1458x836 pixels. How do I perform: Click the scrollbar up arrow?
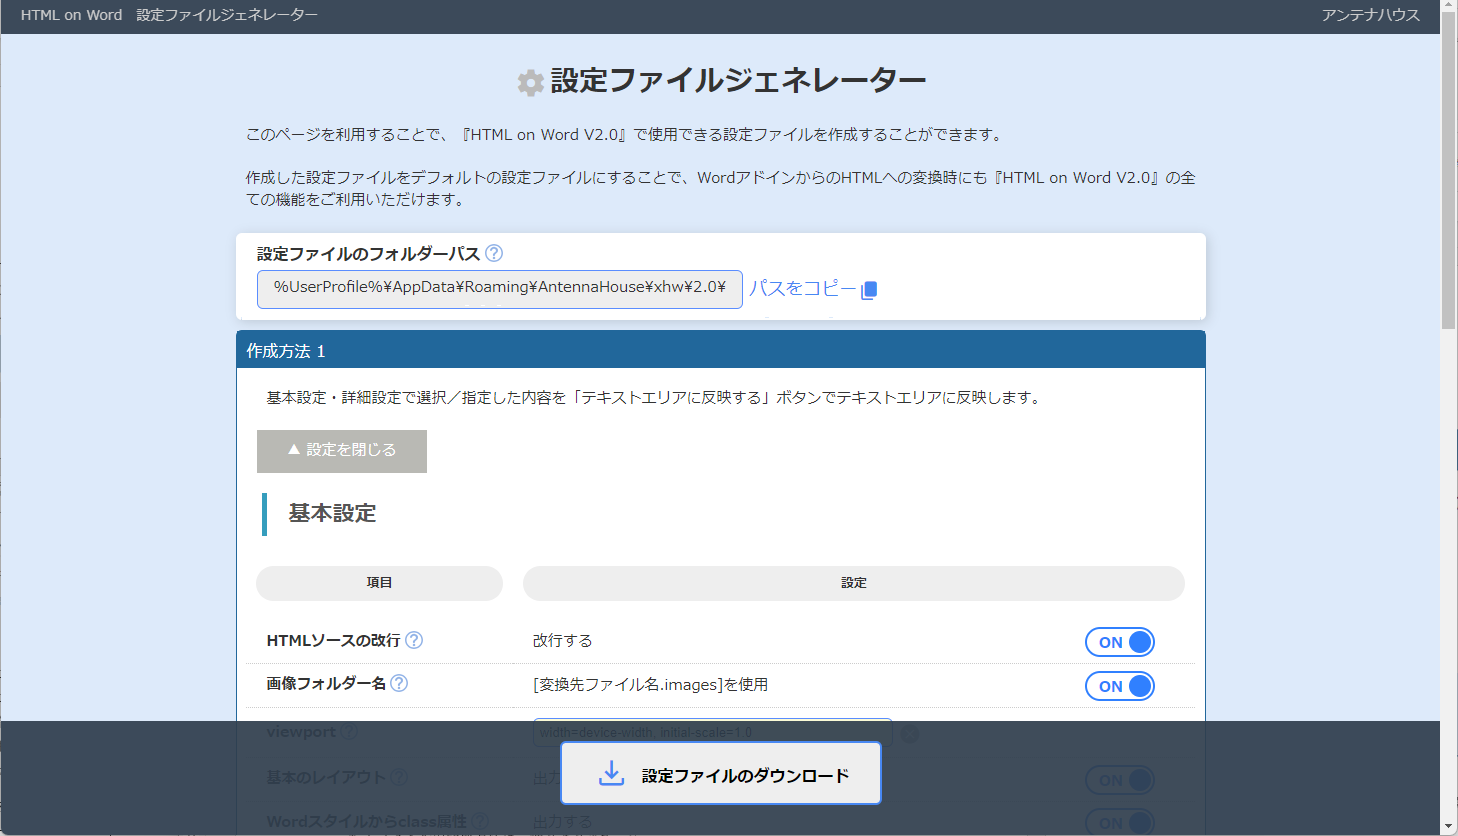(1448, 7)
